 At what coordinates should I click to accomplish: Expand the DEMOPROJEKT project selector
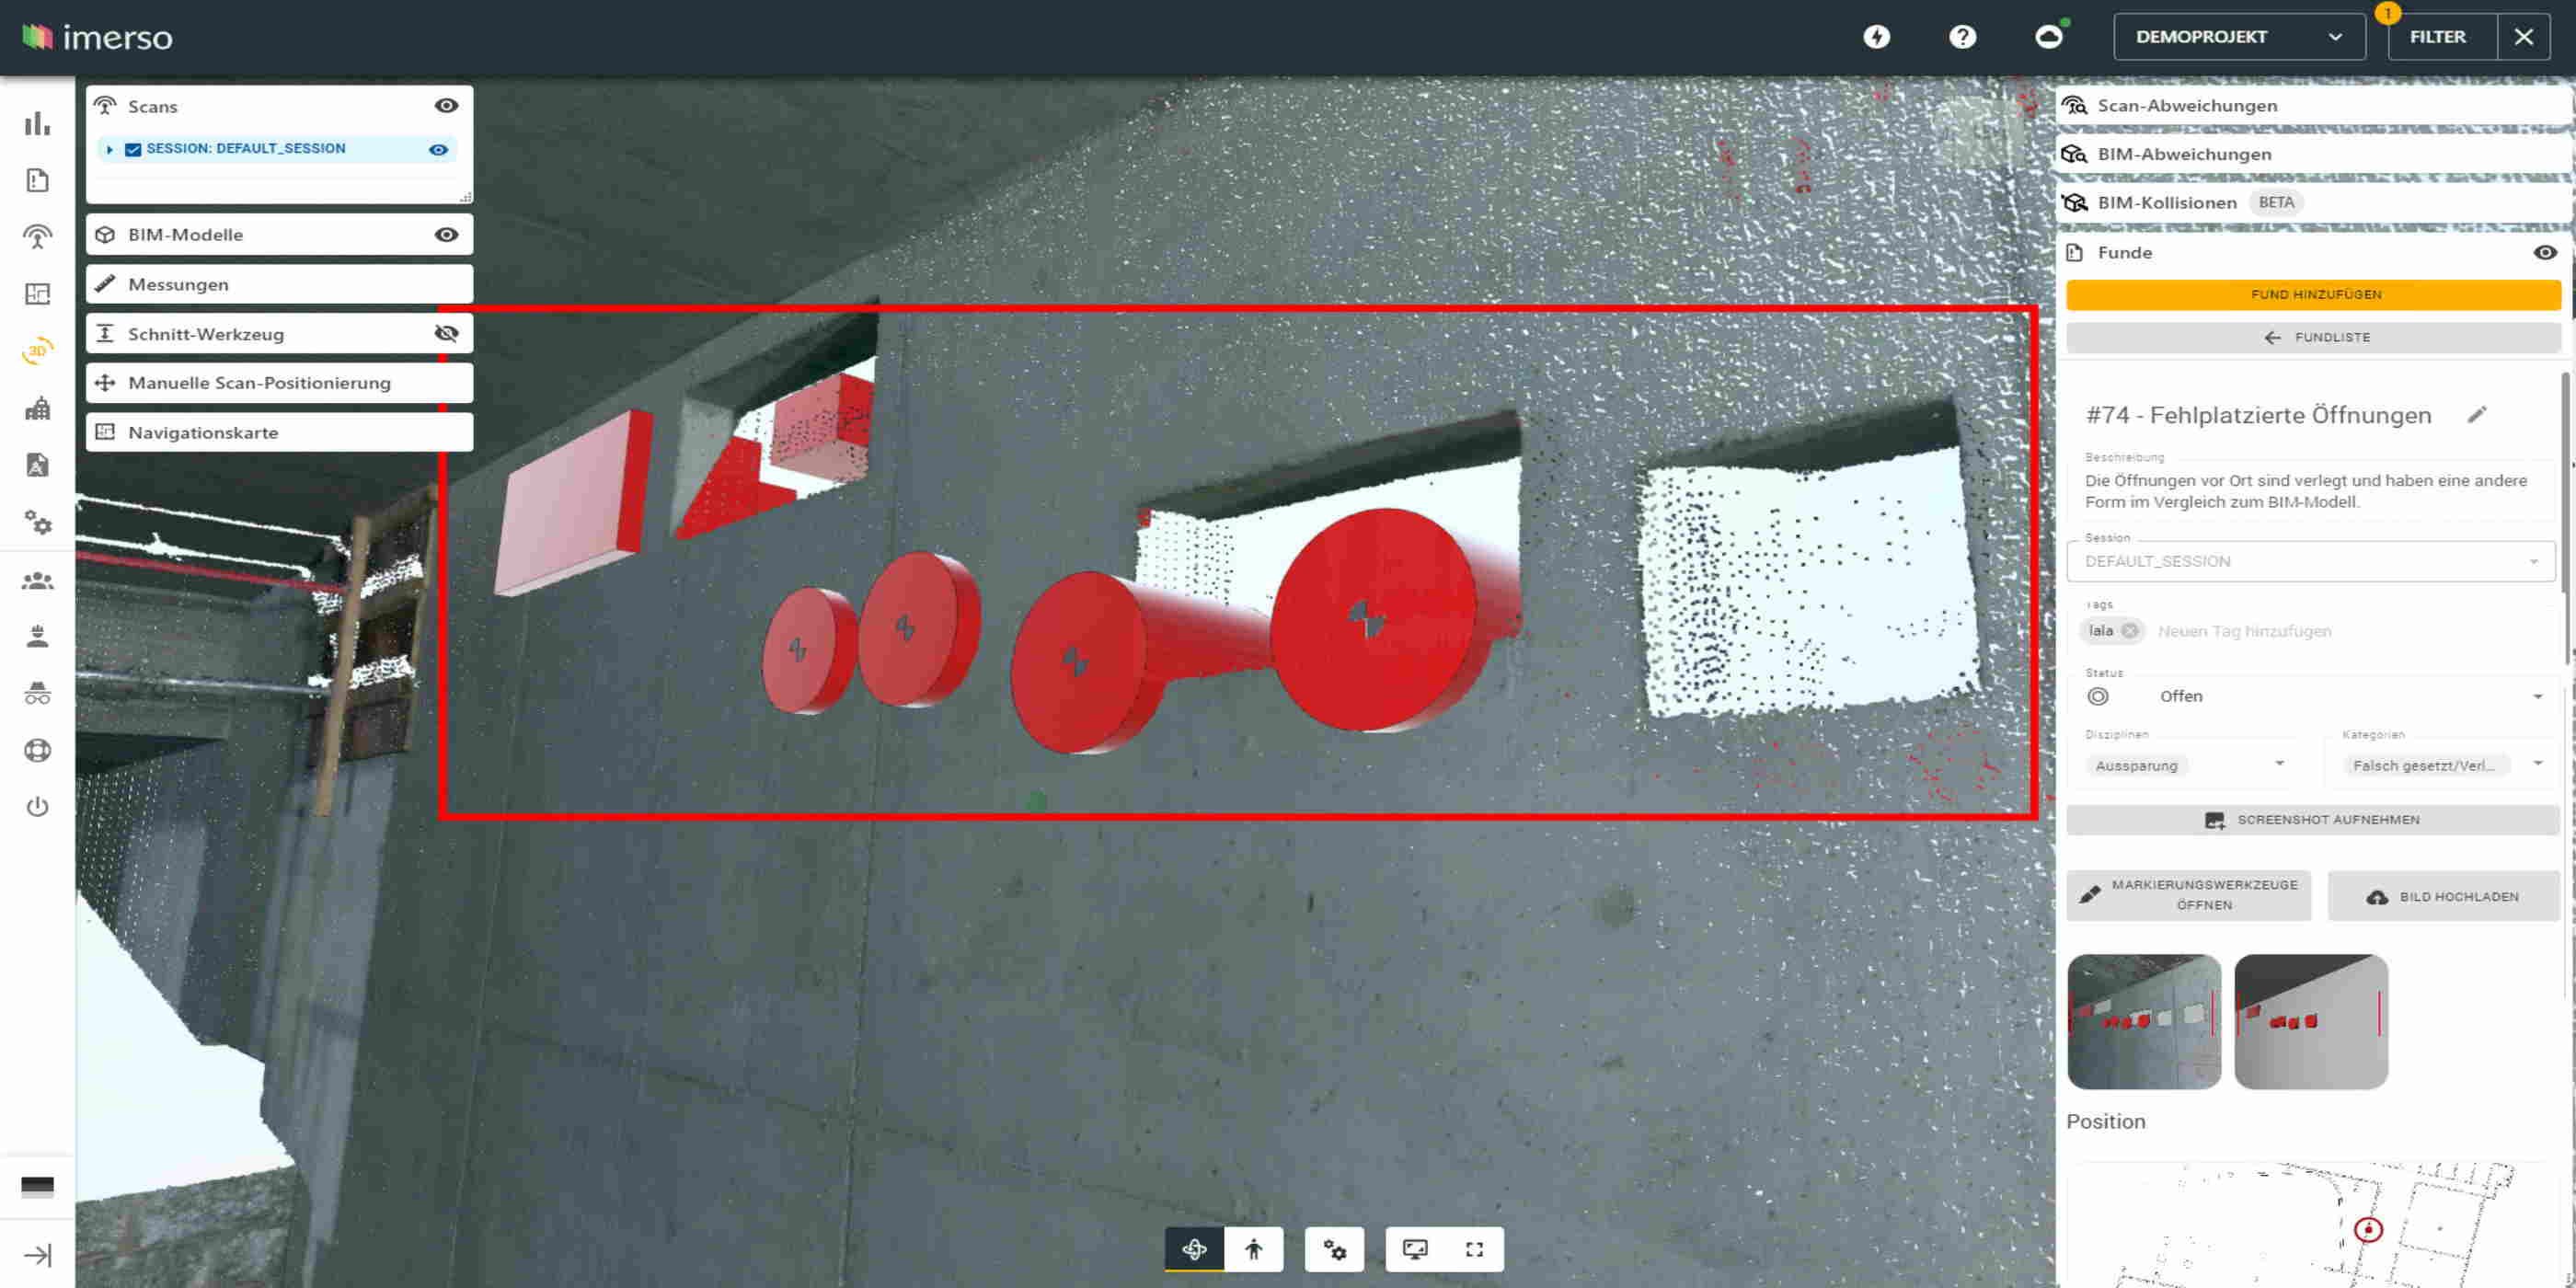2336,36
